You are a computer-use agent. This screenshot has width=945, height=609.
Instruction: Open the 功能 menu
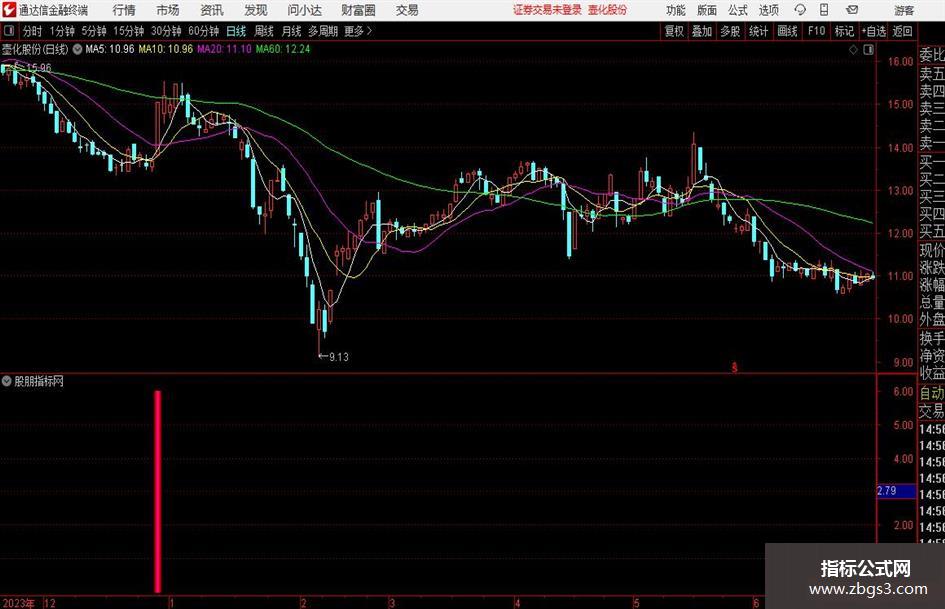click(x=676, y=10)
